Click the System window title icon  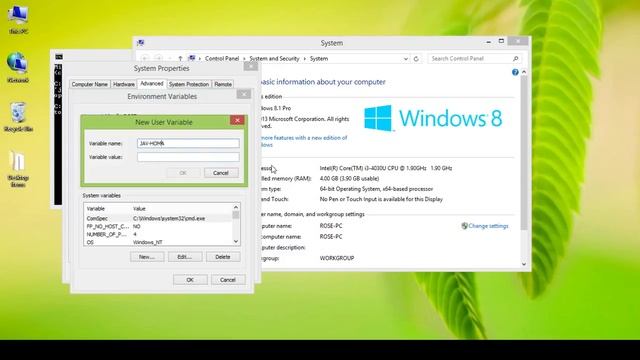[140, 43]
